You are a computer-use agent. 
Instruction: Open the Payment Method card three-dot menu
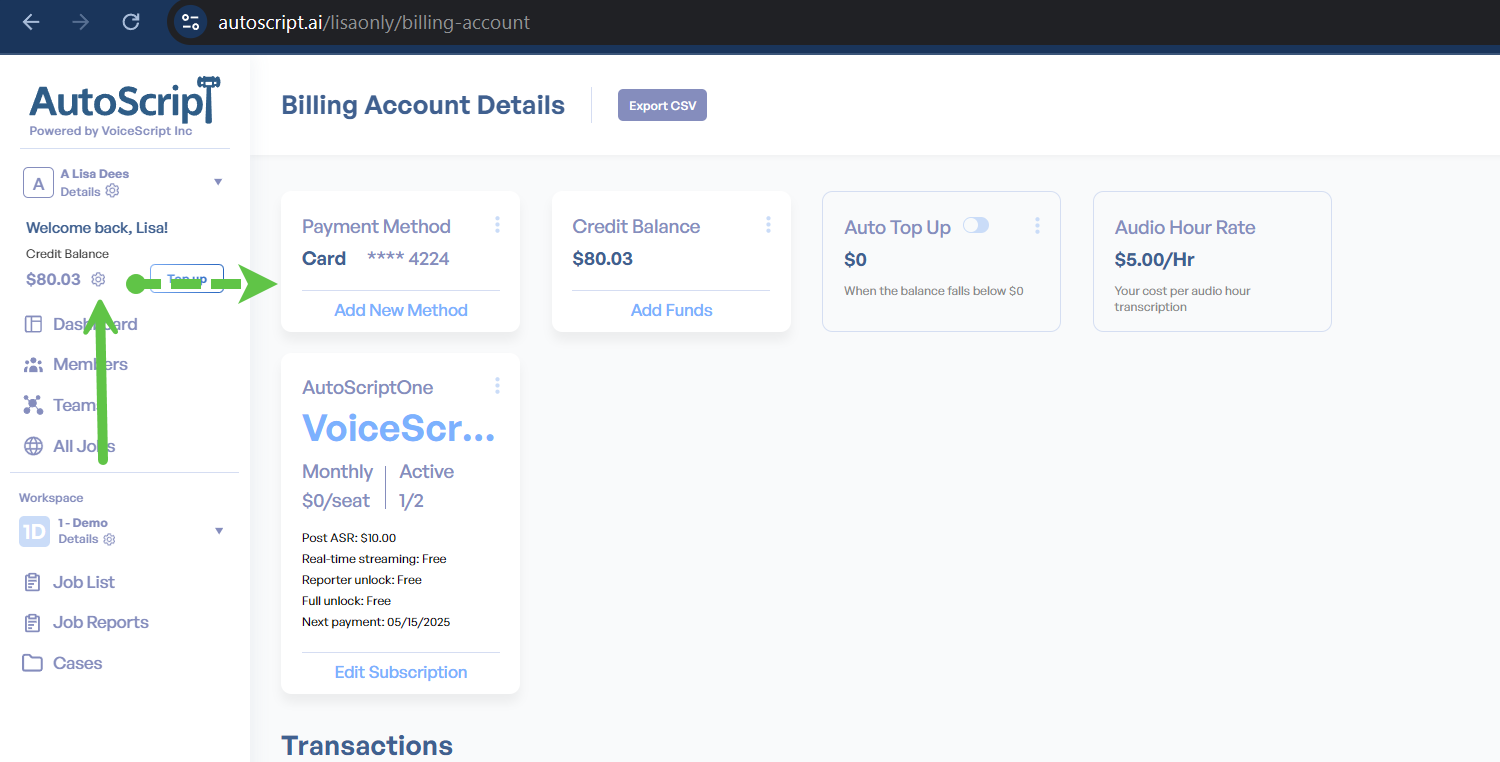coord(497,225)
